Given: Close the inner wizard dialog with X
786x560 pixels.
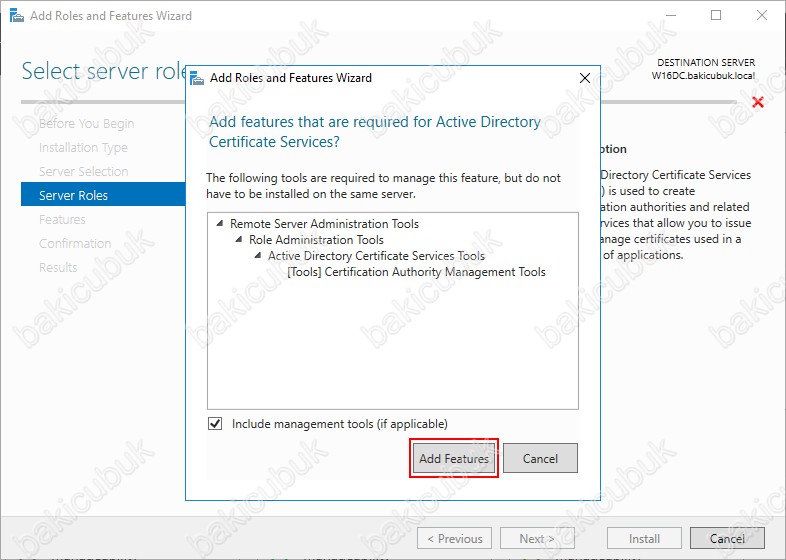Looking at the screenshot, I should coord(584,78).
